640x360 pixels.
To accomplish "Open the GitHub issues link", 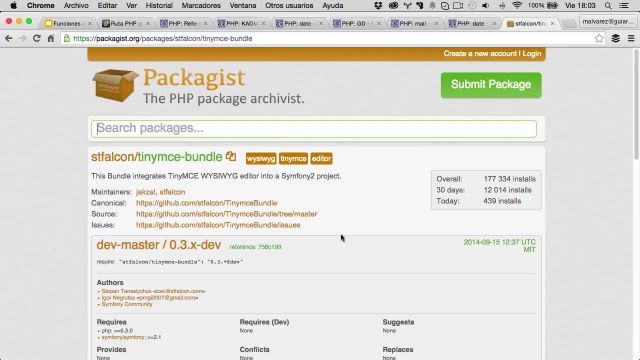I will (218, 225).
